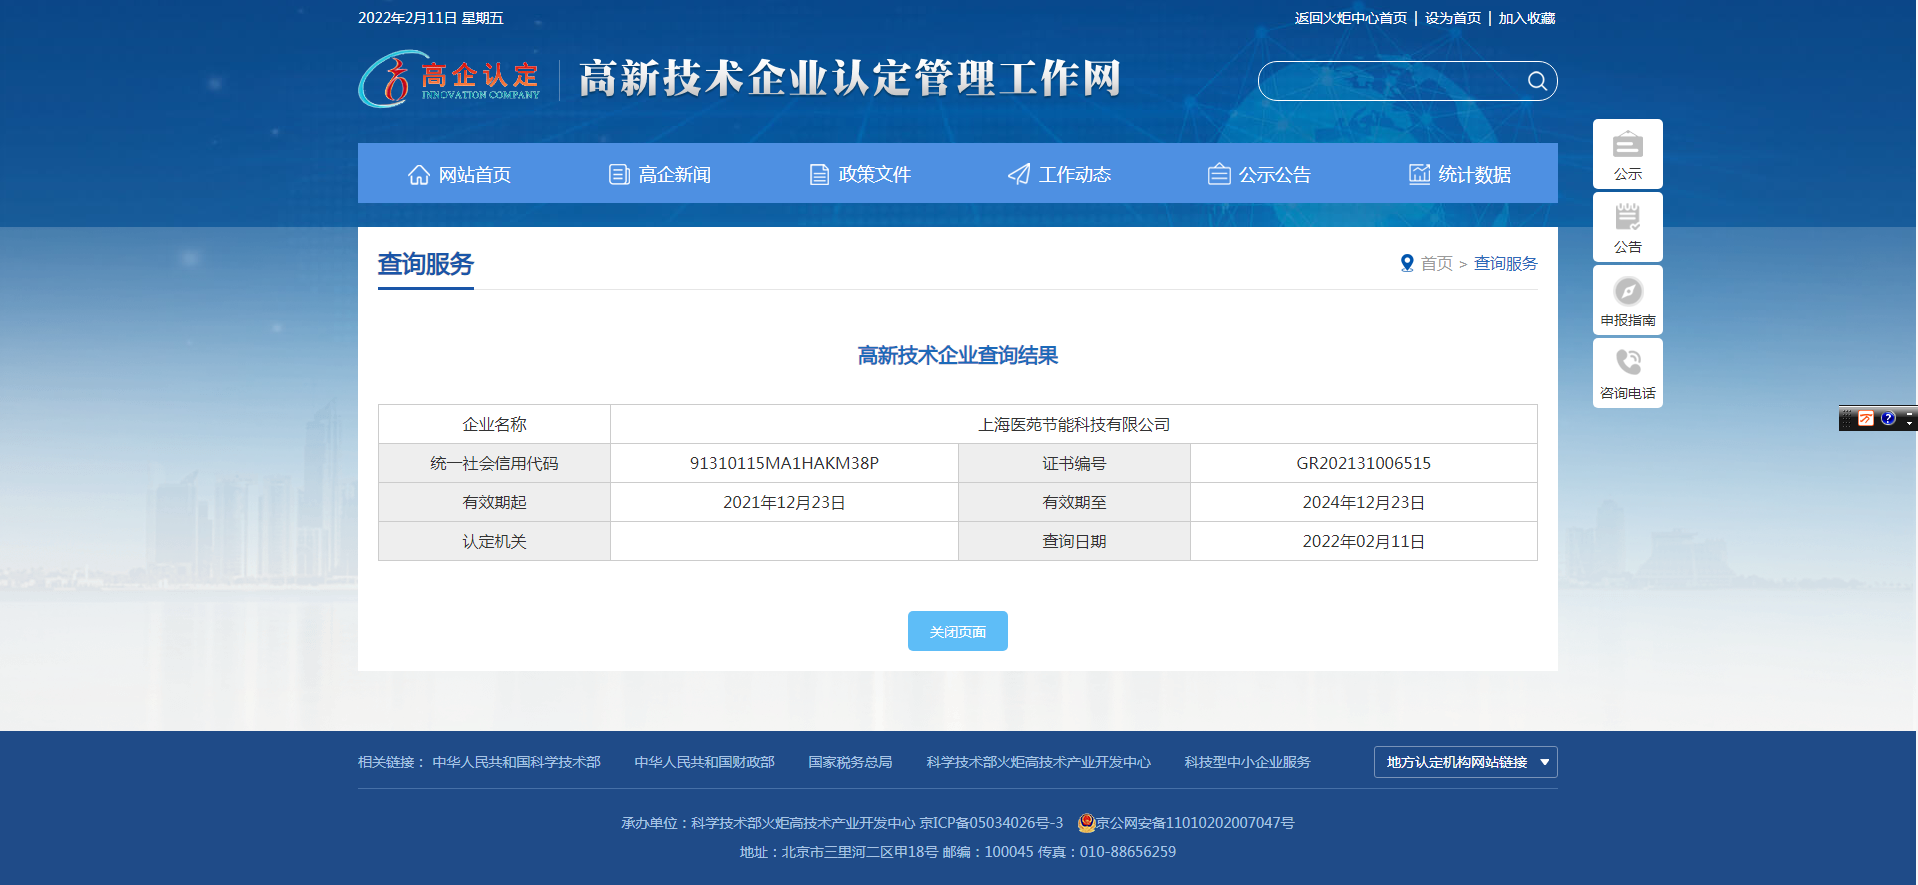Open the 高企新闻 navigation item
1918x885 pixels.
pos(659,174)
